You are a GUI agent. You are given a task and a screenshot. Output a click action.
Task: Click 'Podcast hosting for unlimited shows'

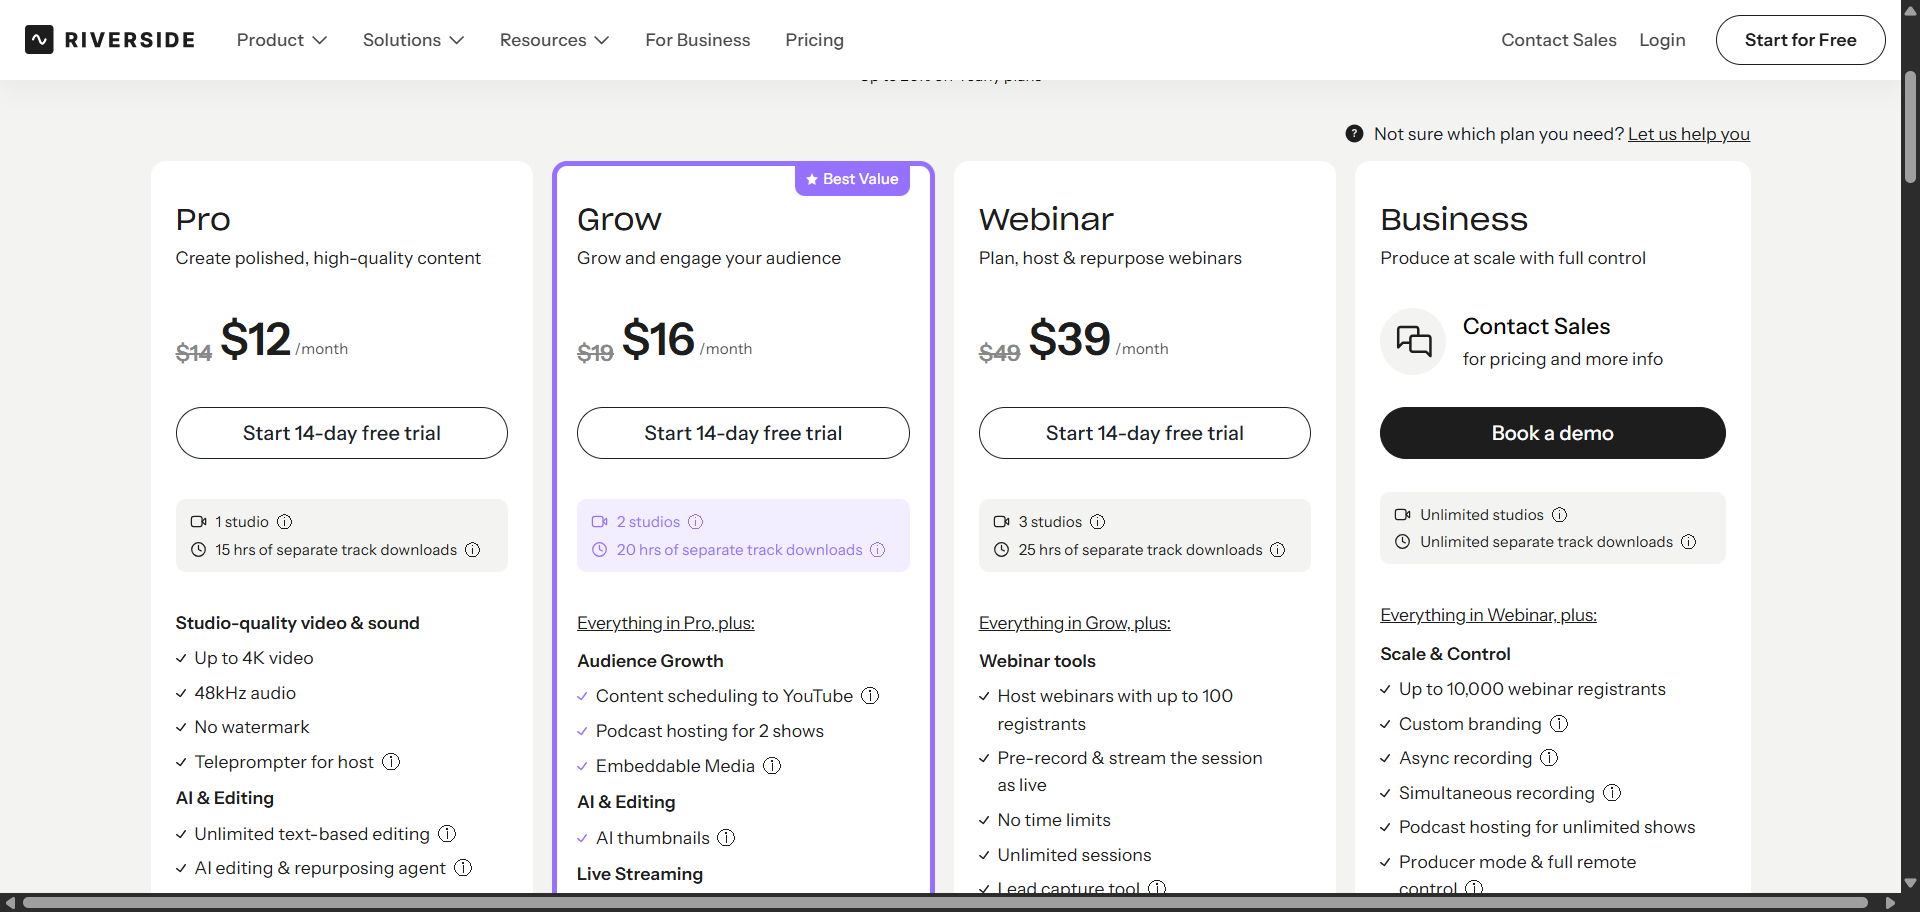click(1547, 827)
